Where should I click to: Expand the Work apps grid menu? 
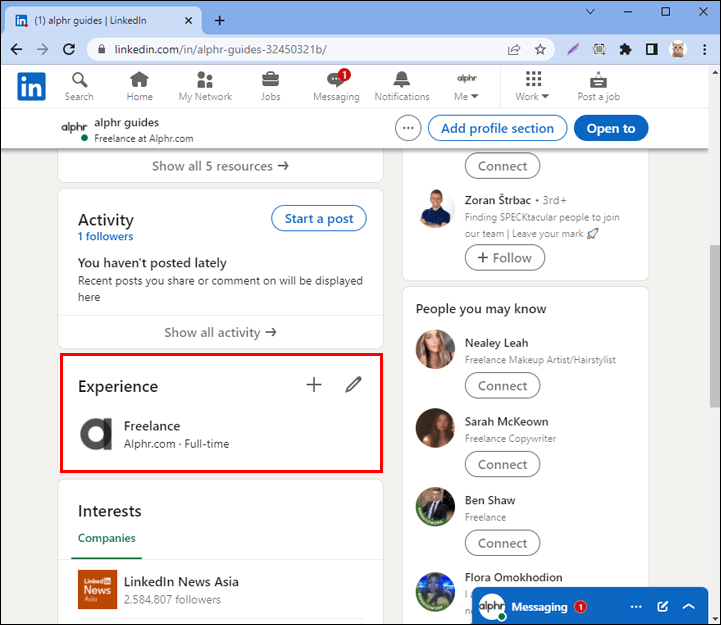click(x=532, y=86)
